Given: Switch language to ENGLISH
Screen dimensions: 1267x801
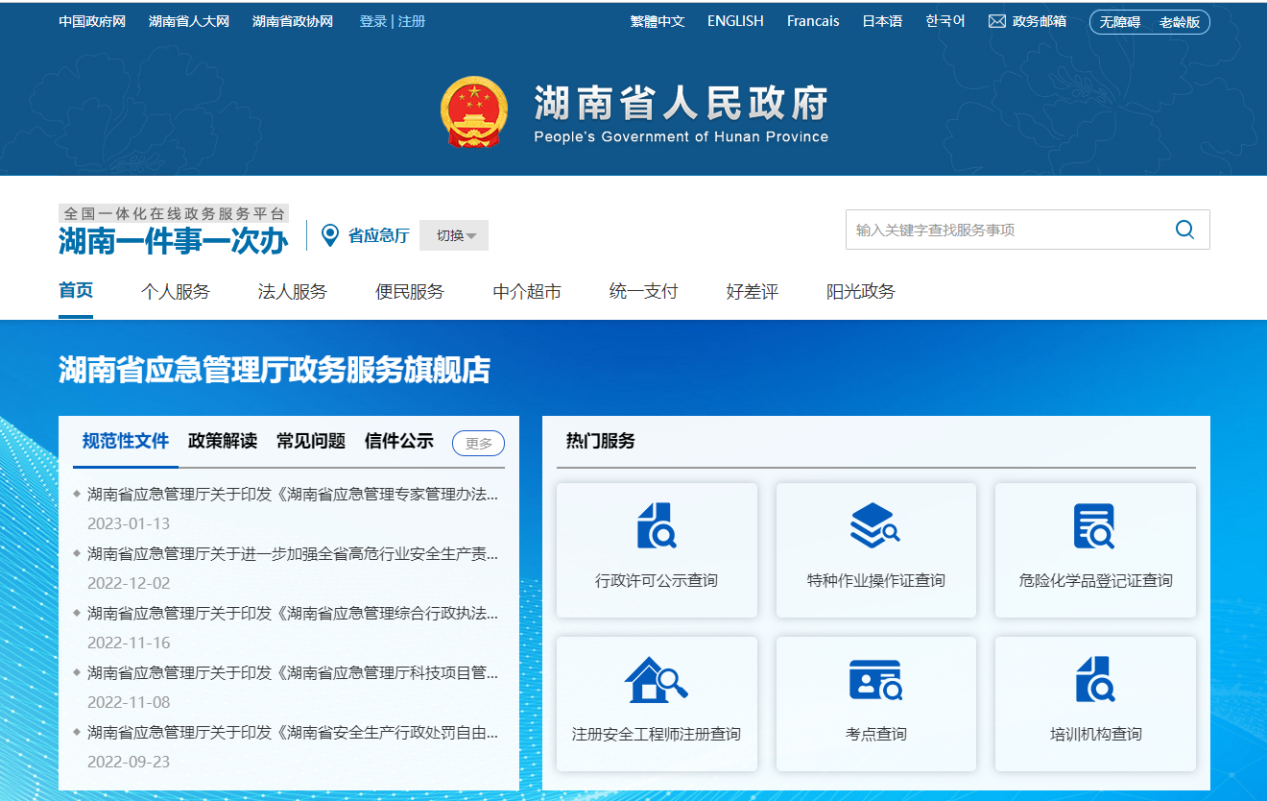Looking at the screenshot, I should click(735, 21).
